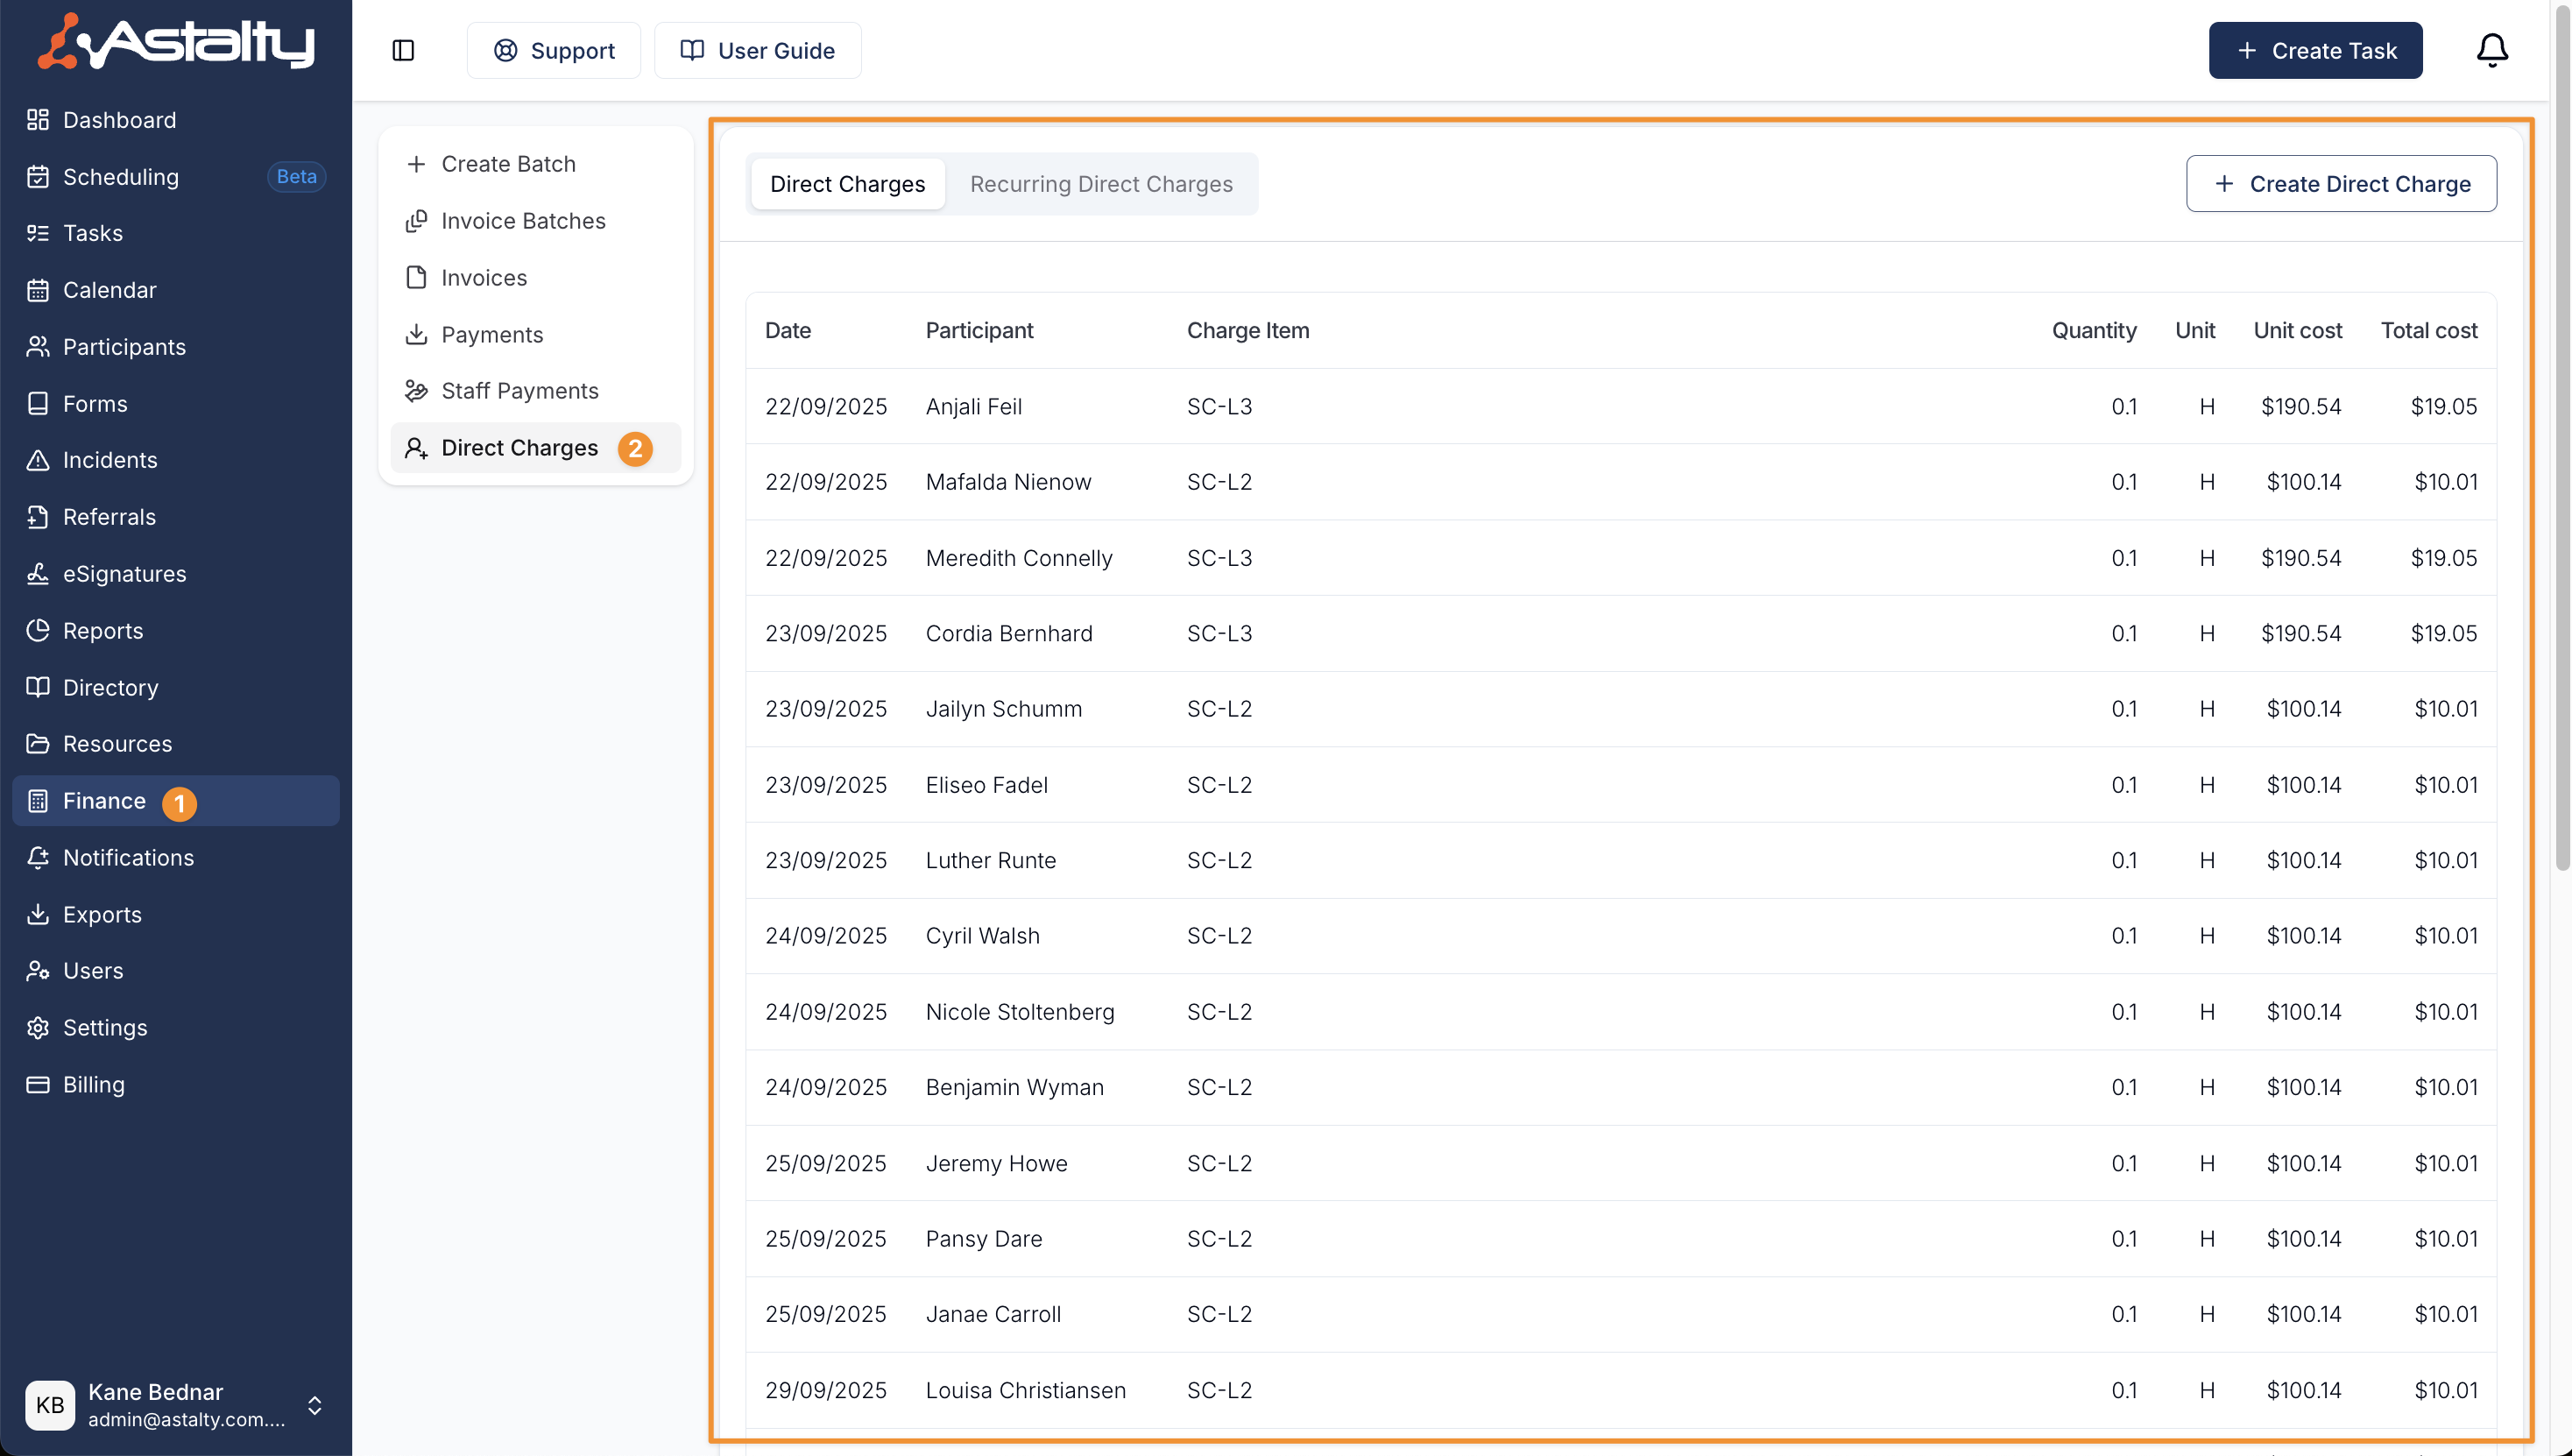The height and width of the screenshot is (1456, 2572).
Task: Click the Create Task button
Action: pos(2315,50)
